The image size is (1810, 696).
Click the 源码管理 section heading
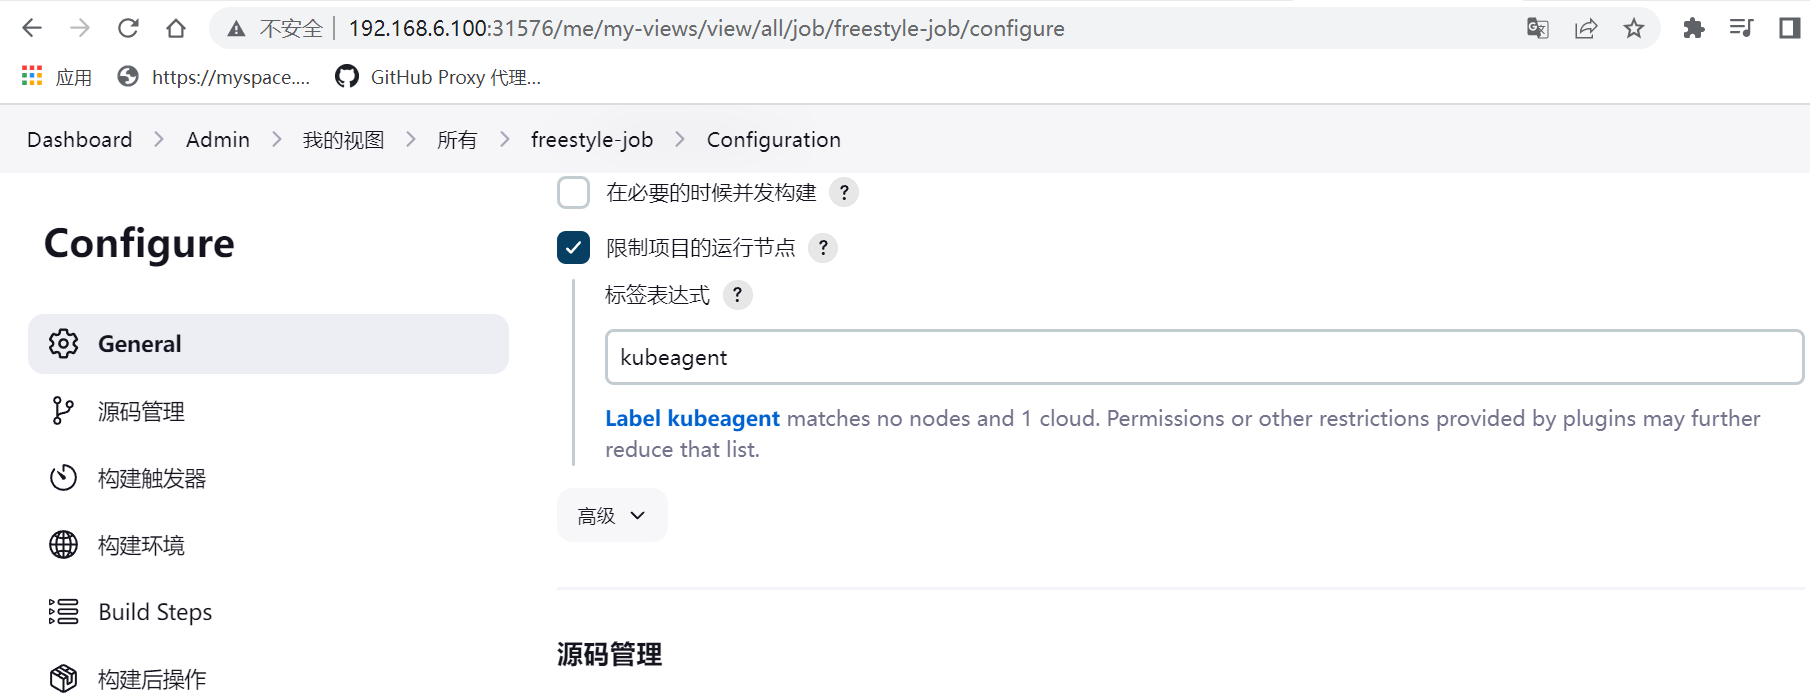click(x=610, y=654)
